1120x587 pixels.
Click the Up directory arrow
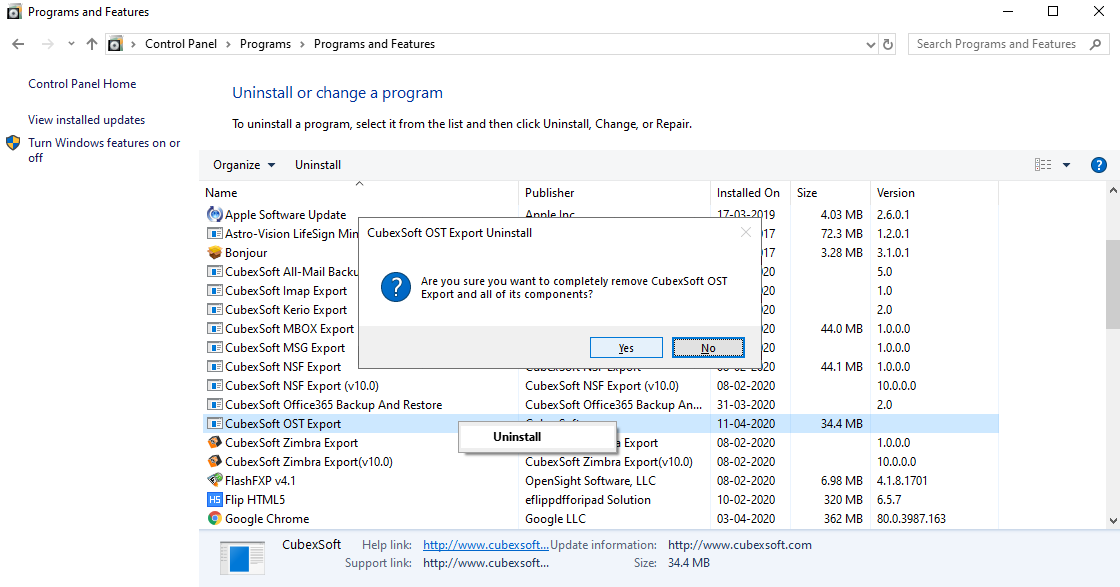click(x=92, y=44)
